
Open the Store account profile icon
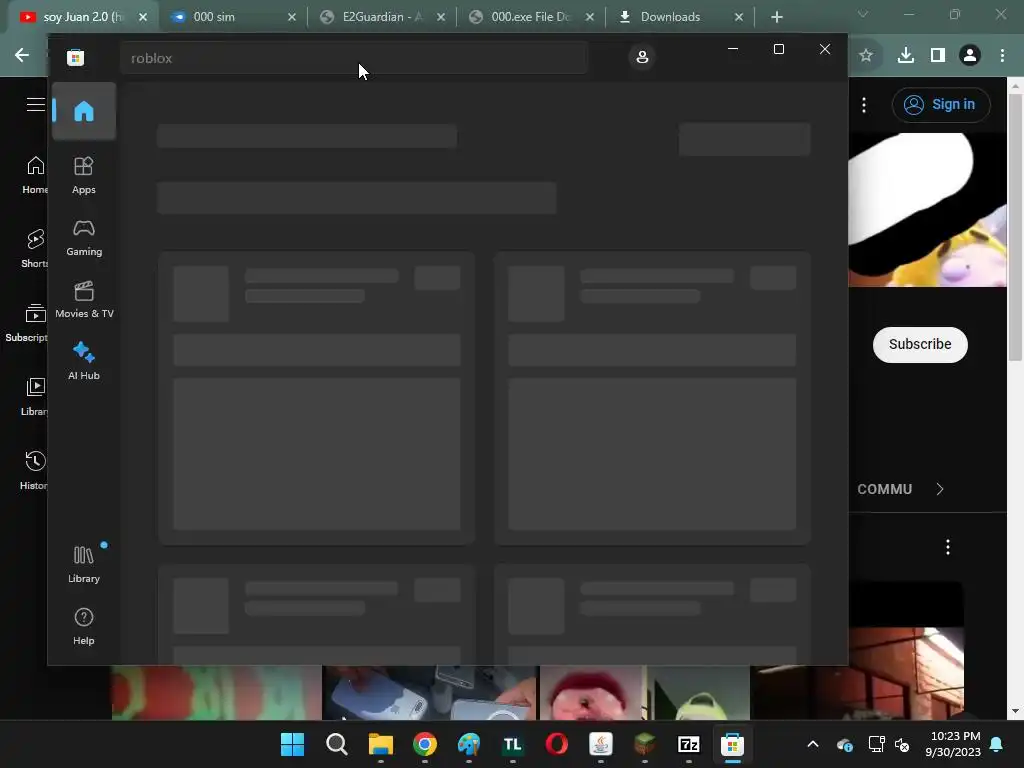[x=642, y=57]
